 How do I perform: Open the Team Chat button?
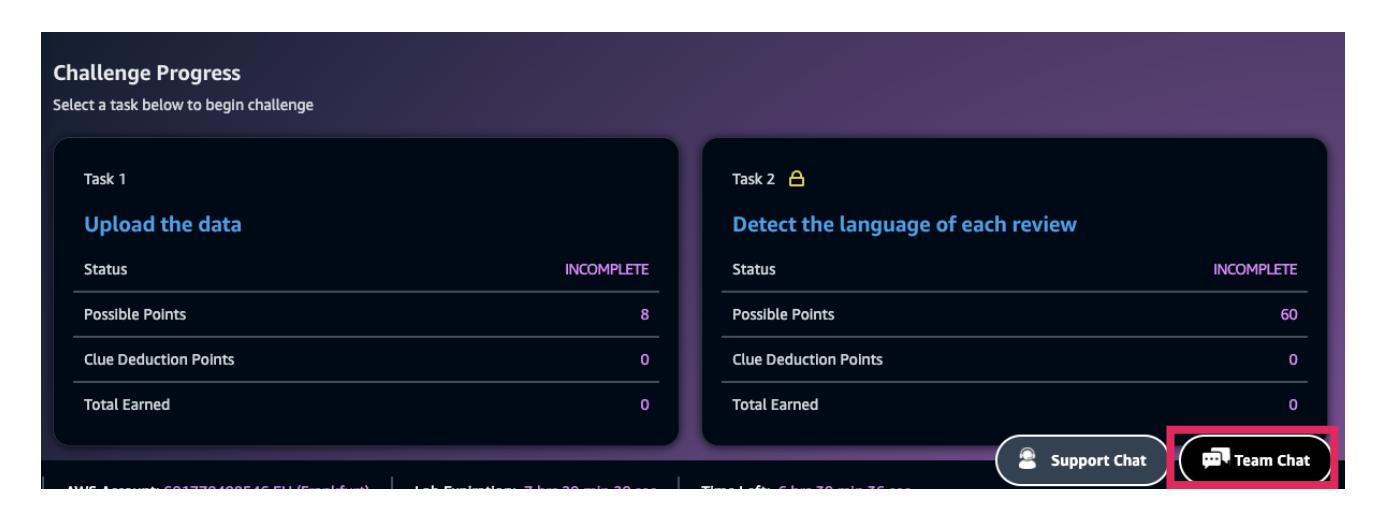point(1257,461)
